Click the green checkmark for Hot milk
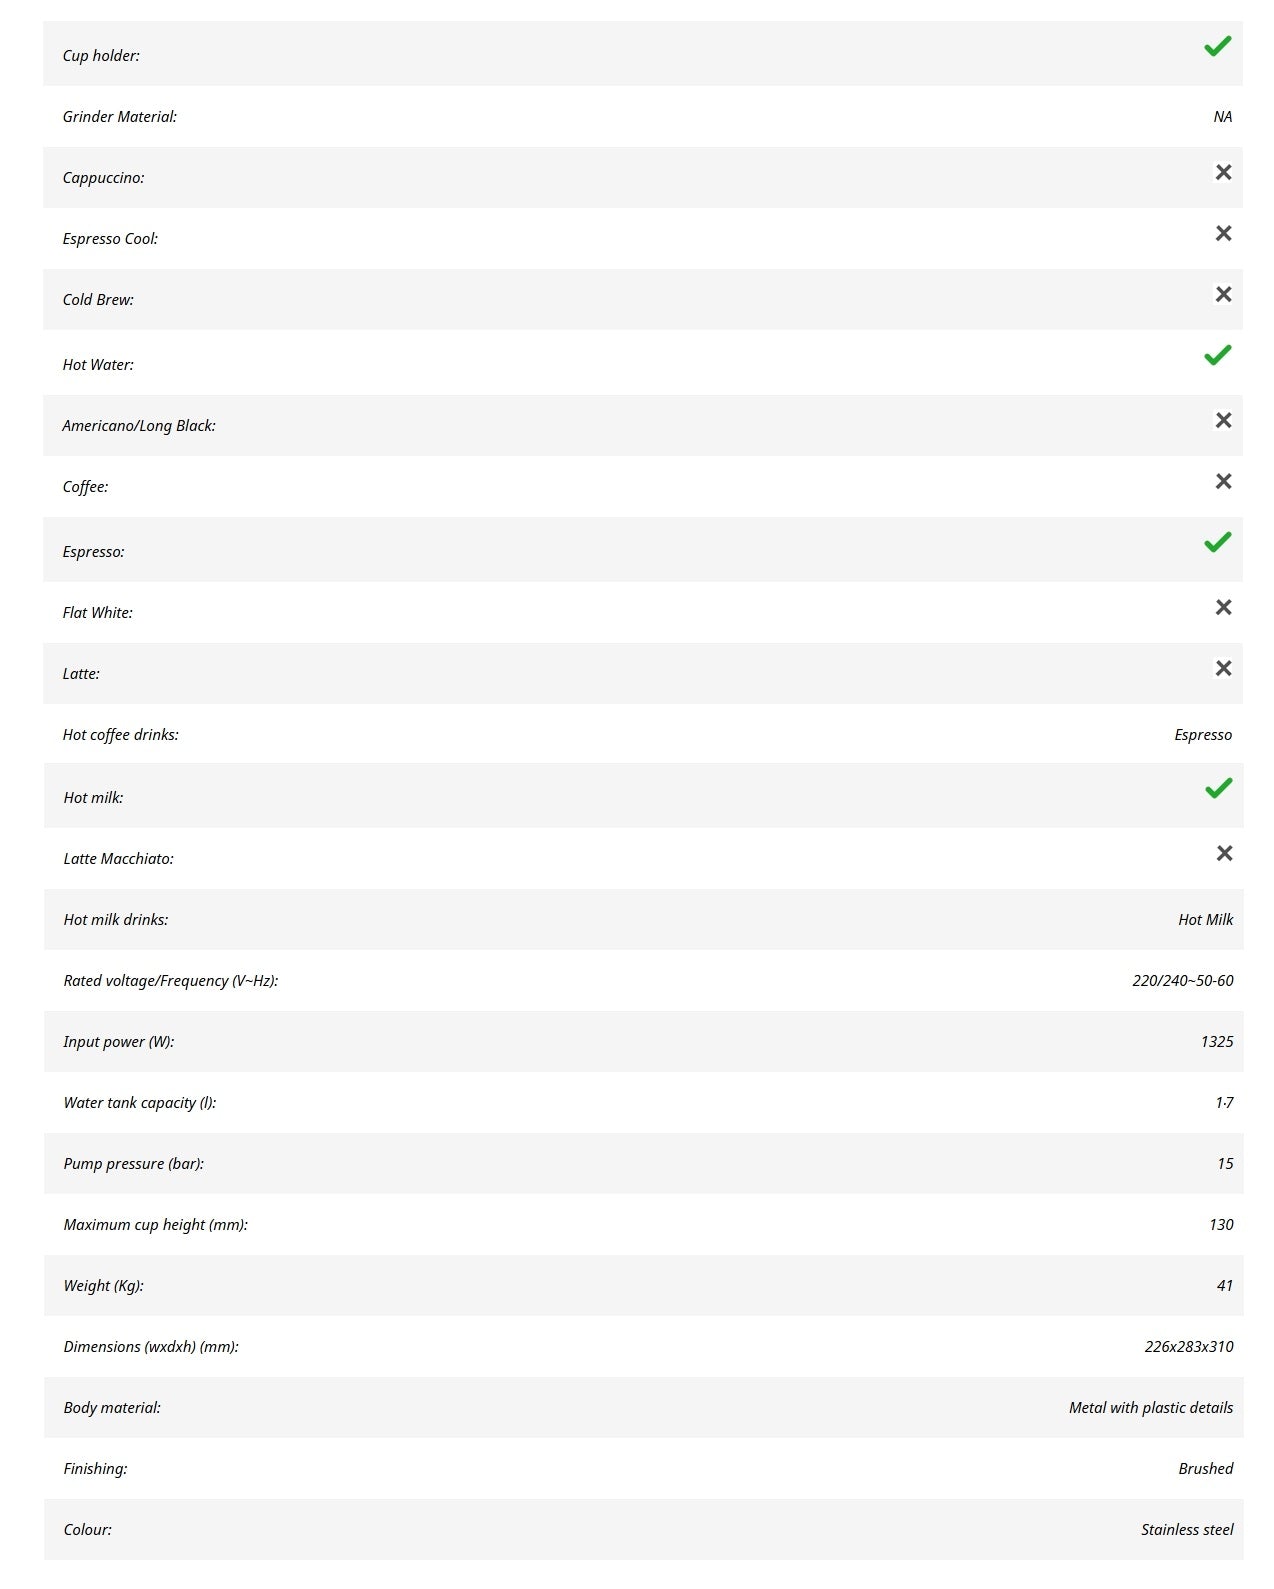Viewport: 1274px width, 1589px height. (1218, 789)
